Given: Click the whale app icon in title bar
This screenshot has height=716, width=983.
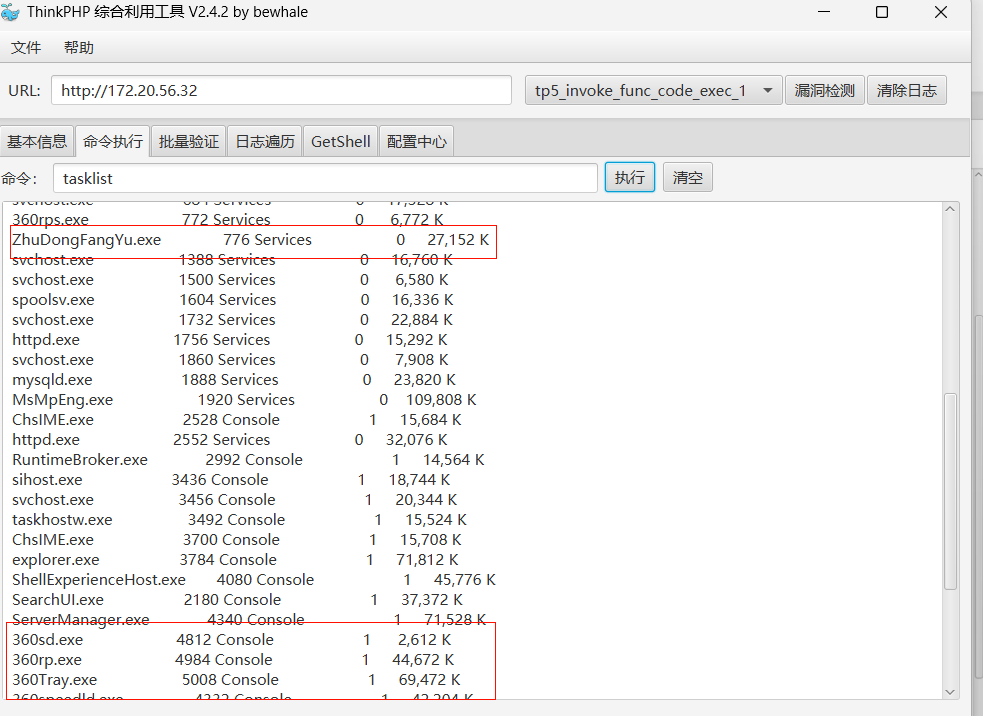Looking at the screenshot, I should (x=10, y=12).
